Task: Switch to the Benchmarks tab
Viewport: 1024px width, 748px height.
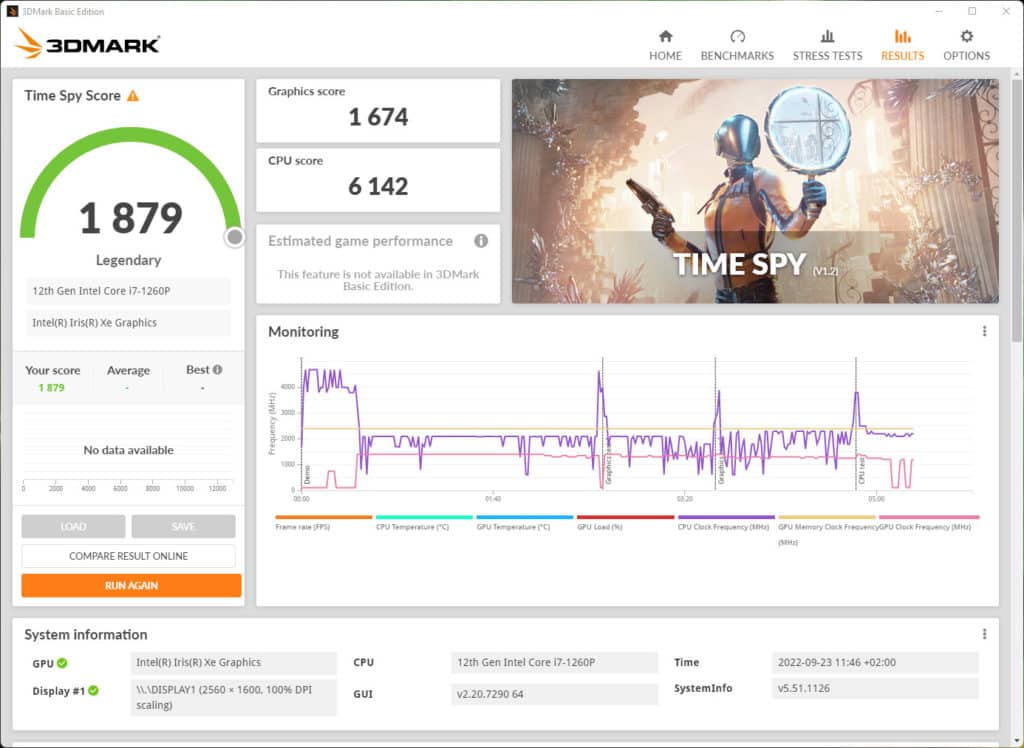Action: [x=737, y=45]
